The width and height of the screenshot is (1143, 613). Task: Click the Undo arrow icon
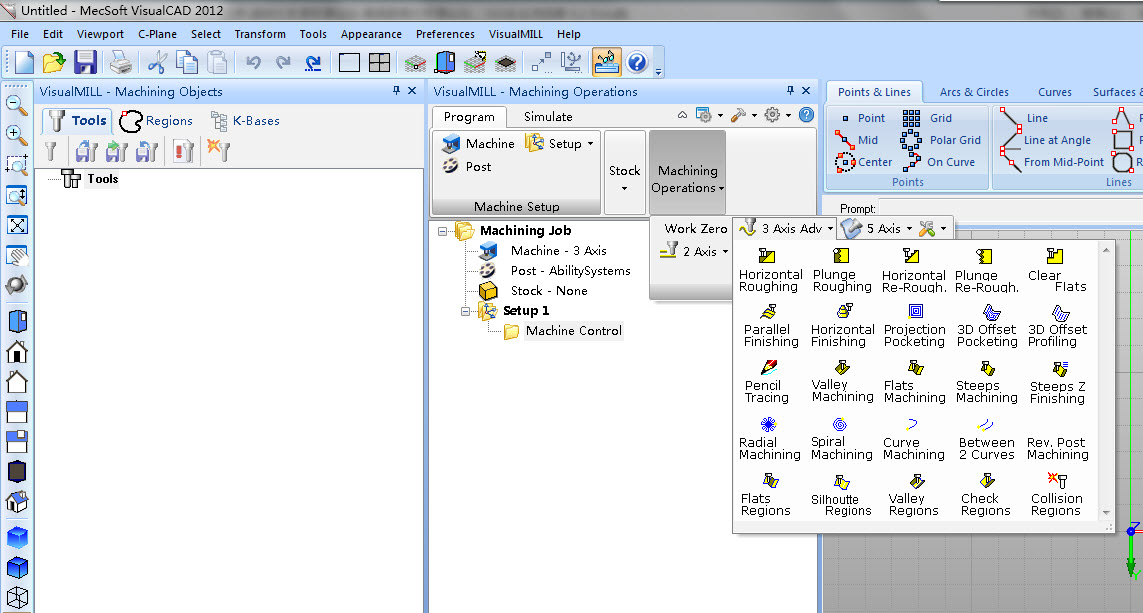(x=253, y=63)
